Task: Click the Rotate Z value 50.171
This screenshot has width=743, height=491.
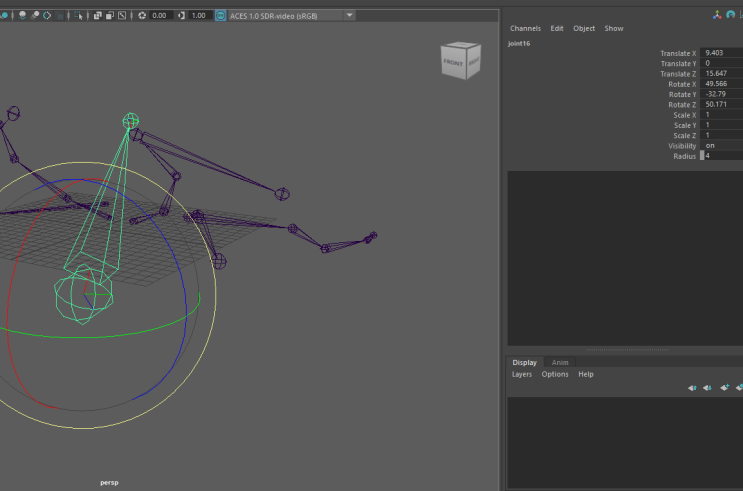Action: click(721, 104)
